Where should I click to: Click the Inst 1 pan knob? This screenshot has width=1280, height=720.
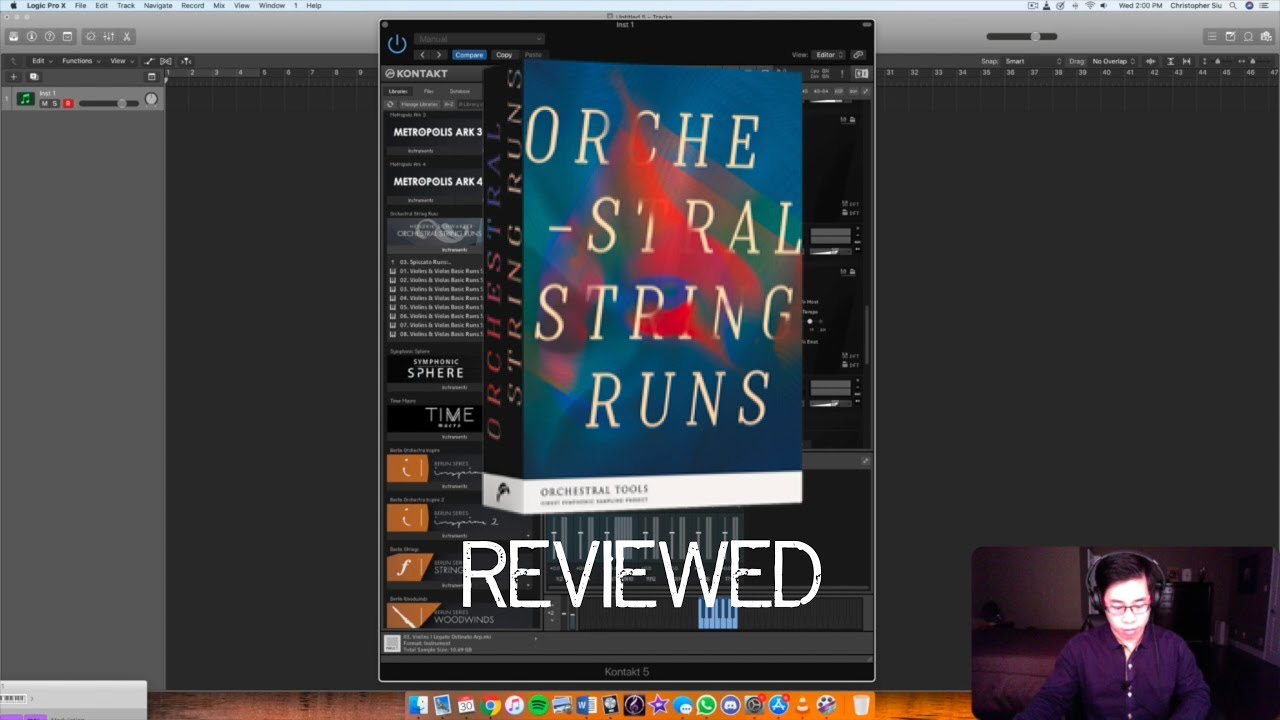[x=151, y=99]
